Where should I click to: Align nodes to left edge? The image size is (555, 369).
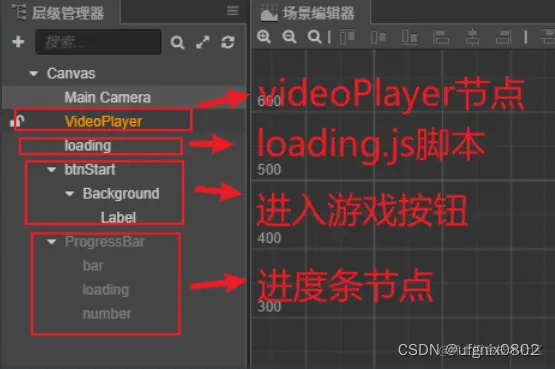(x=441, y=37)
